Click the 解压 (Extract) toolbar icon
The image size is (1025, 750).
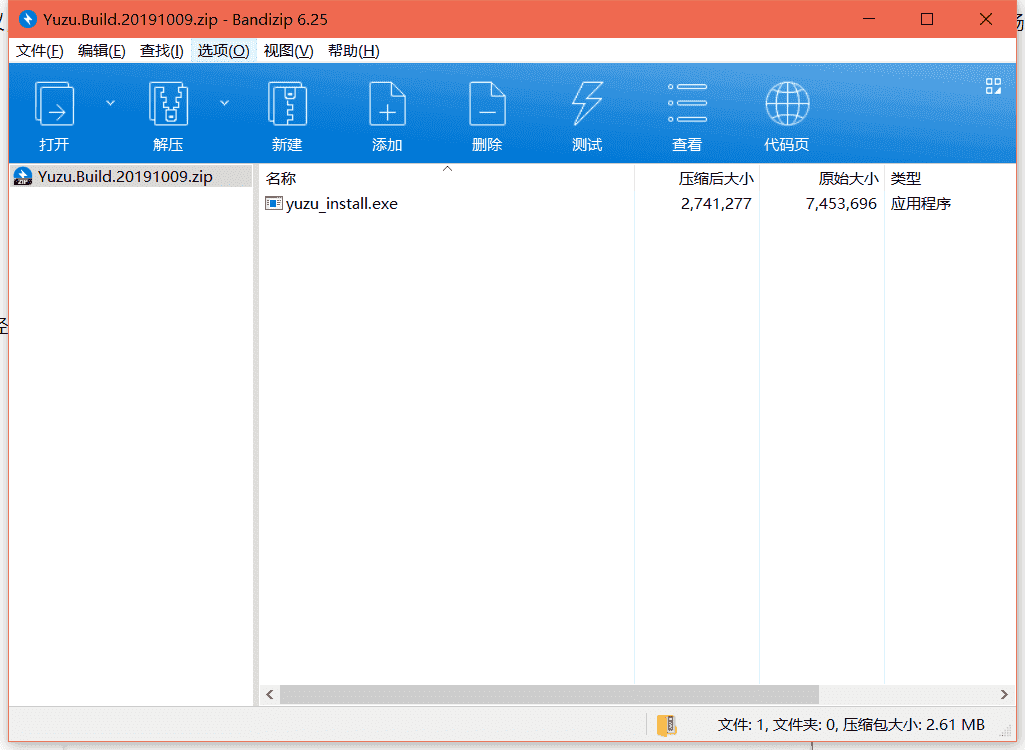click(169, 104)
